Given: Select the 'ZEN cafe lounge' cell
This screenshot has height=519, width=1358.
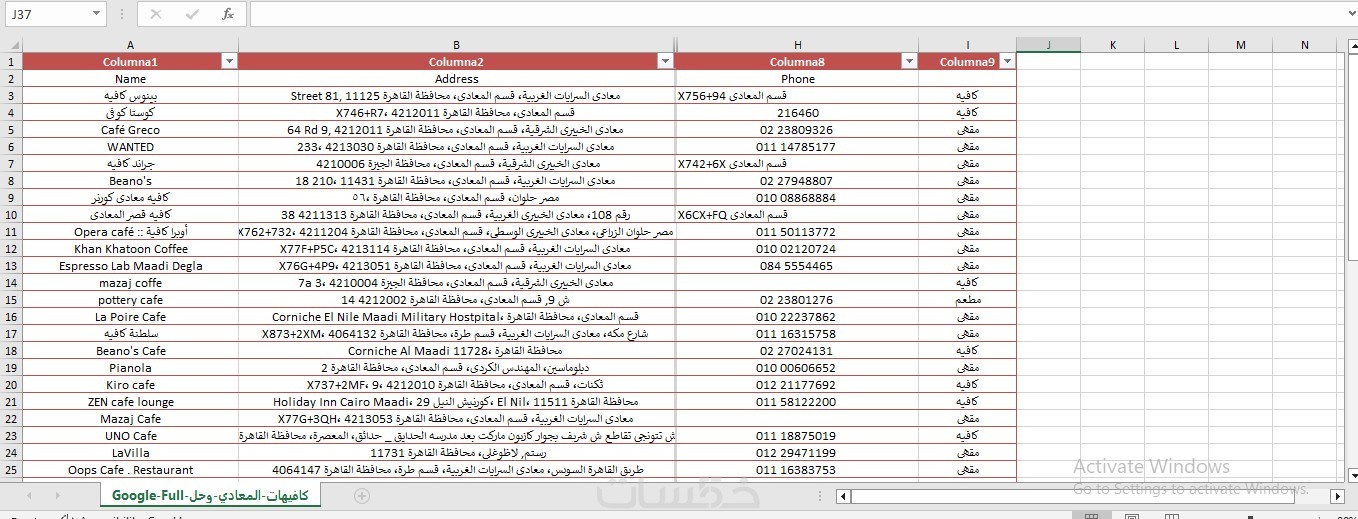Looking at the screenshot, I should (x=130, y=402).
